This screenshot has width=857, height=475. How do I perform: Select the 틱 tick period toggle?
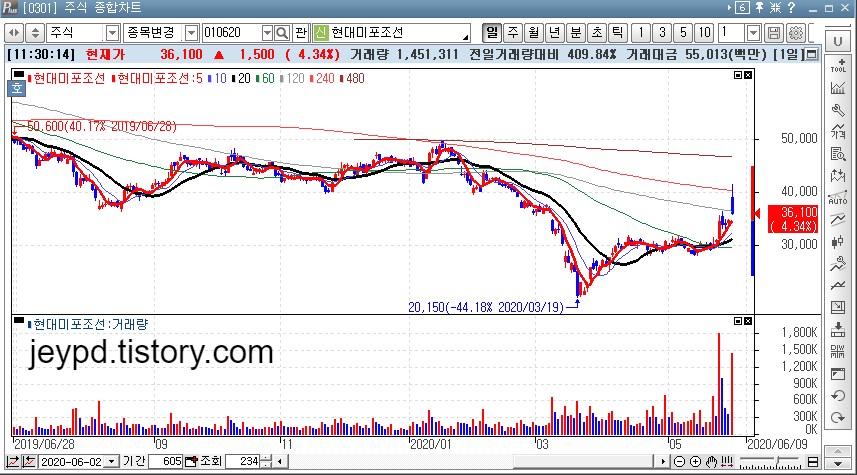(618, 33)
